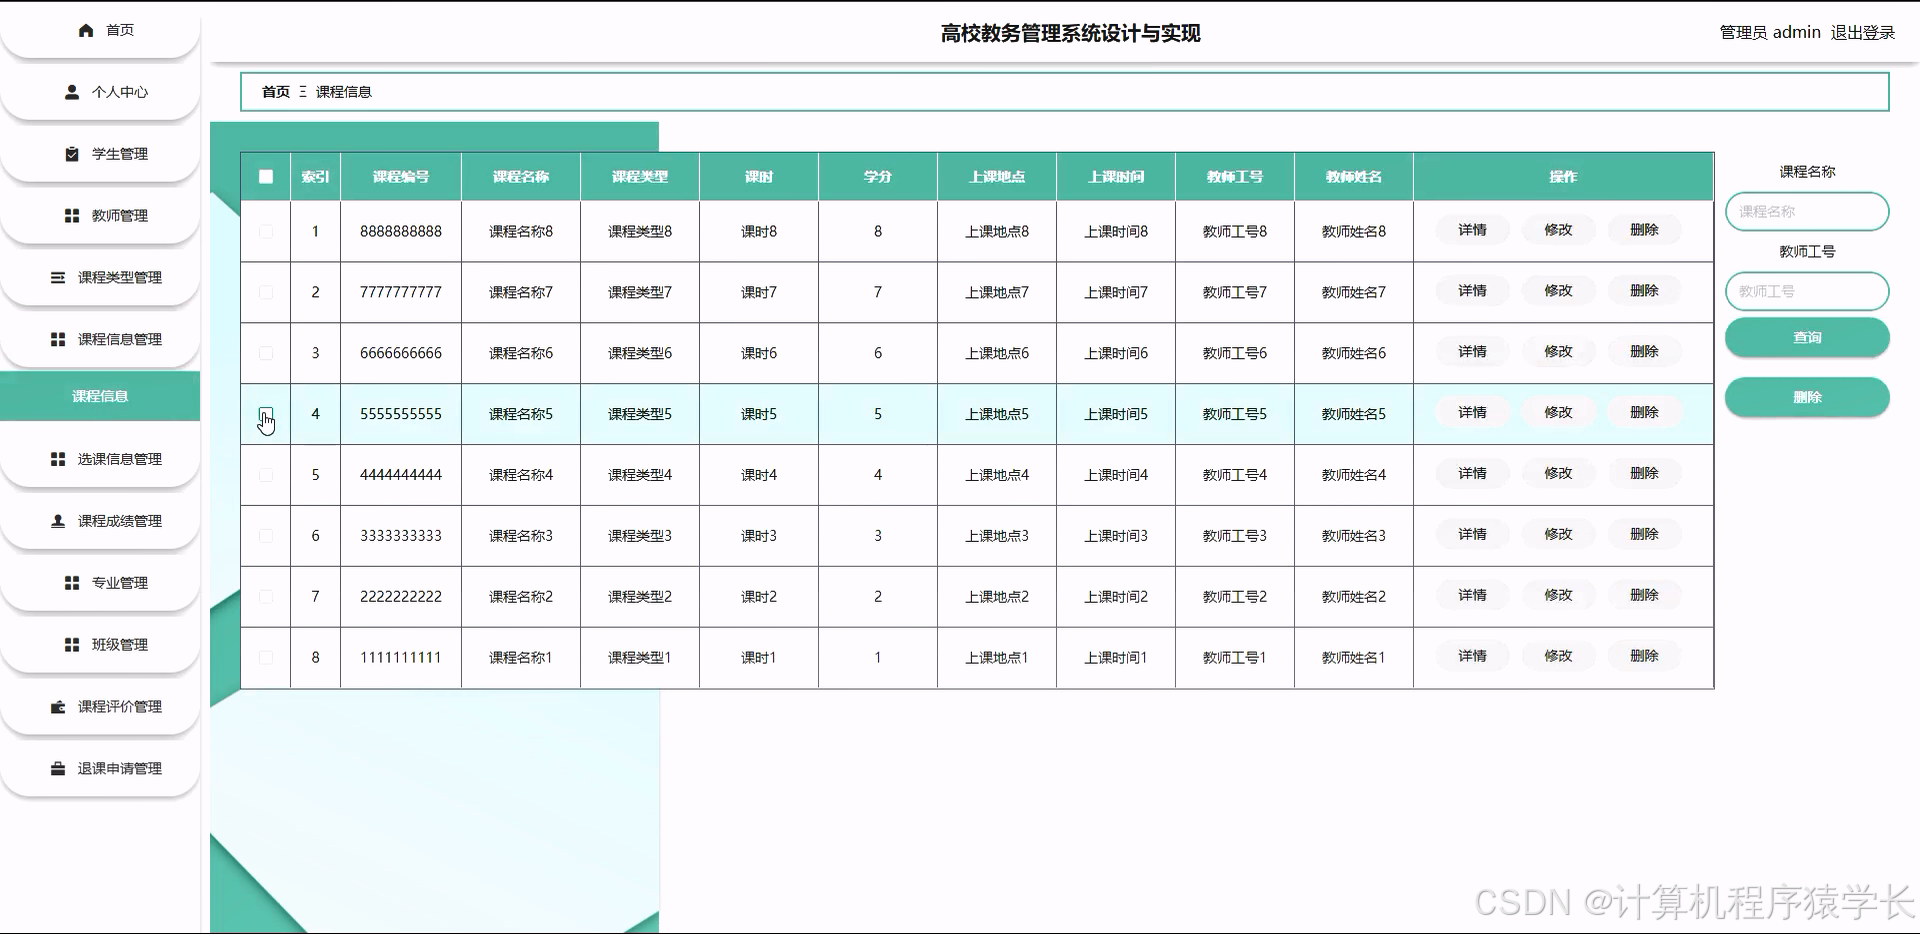The image size is (1920, 934).
Task: Open 首页 from the breadcrumb bar
Action: (x=275, y=92)
